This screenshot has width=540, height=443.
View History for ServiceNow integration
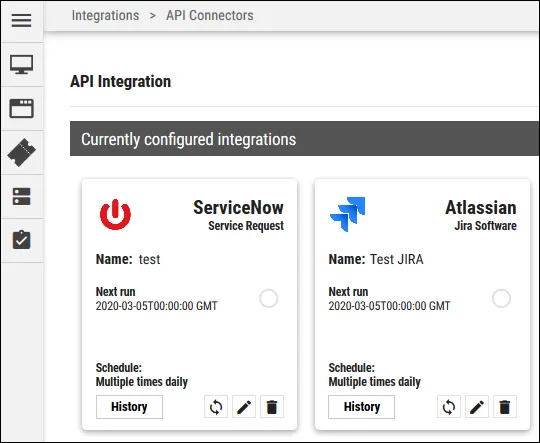click(129, 407)
